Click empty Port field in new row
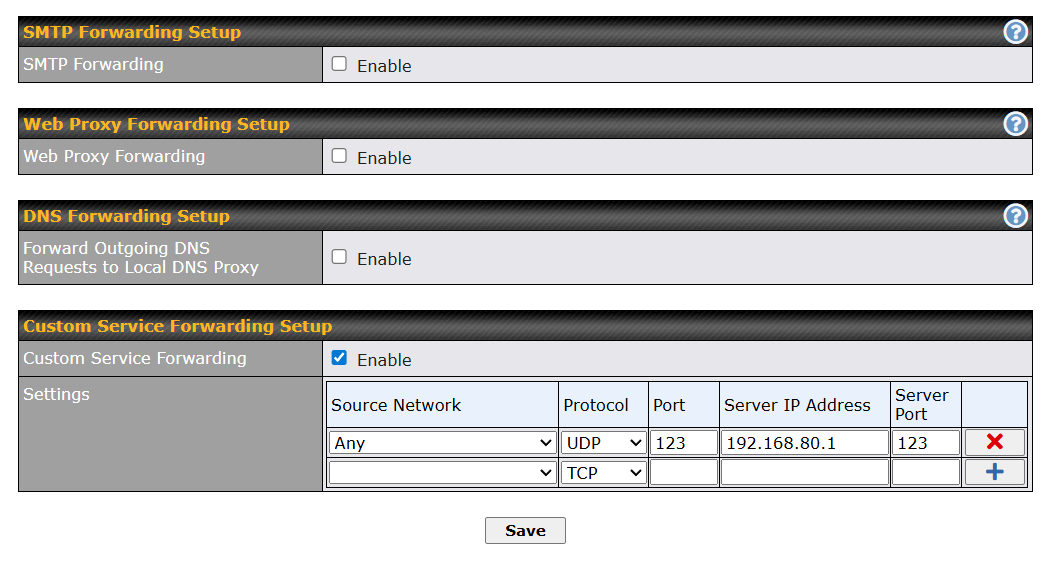This screenshot has height=586, width=1053. [684, 473]
